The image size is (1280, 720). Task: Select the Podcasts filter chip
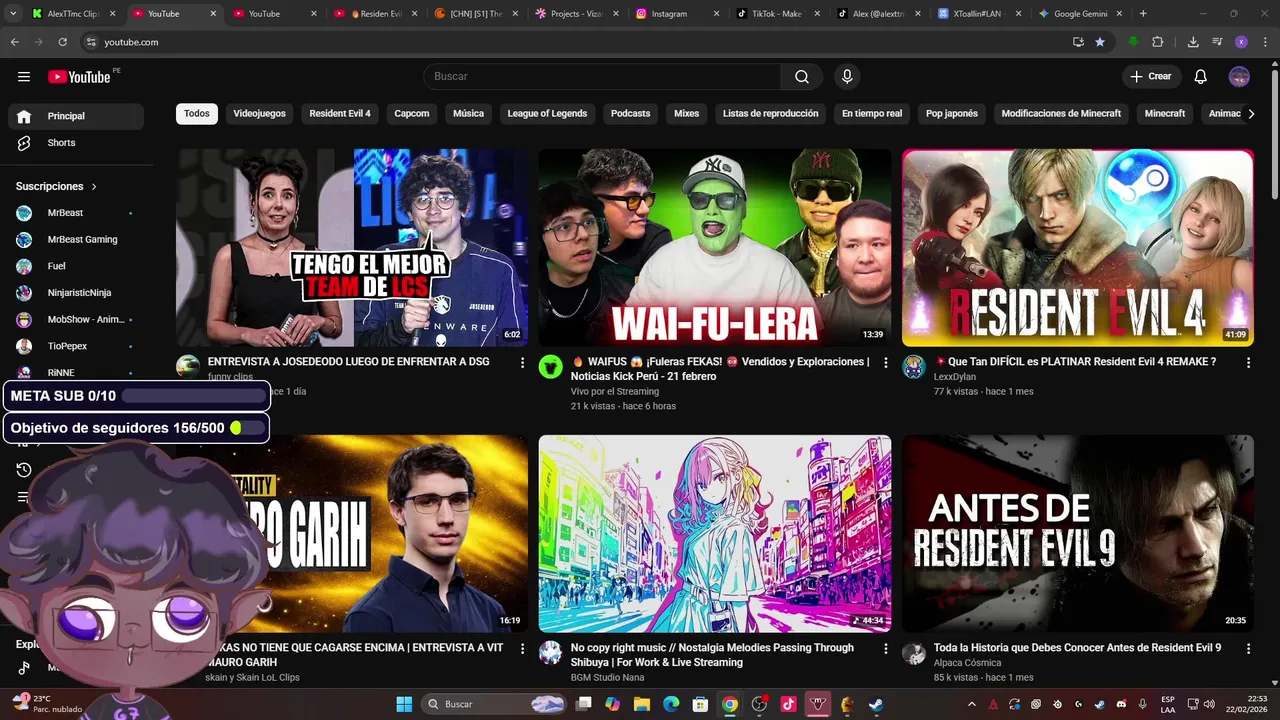(x=631, y=114)
